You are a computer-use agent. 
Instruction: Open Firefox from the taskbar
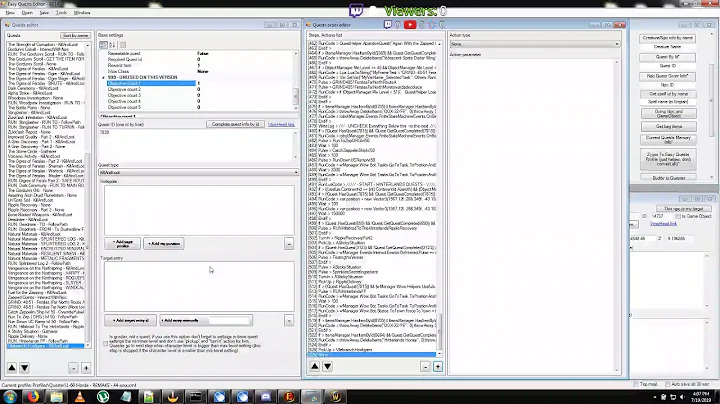(33, 397)
